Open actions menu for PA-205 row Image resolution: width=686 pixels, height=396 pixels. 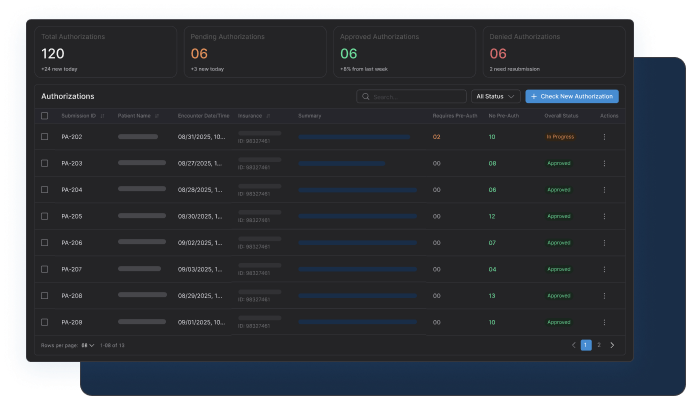click(x=604, y=216)
